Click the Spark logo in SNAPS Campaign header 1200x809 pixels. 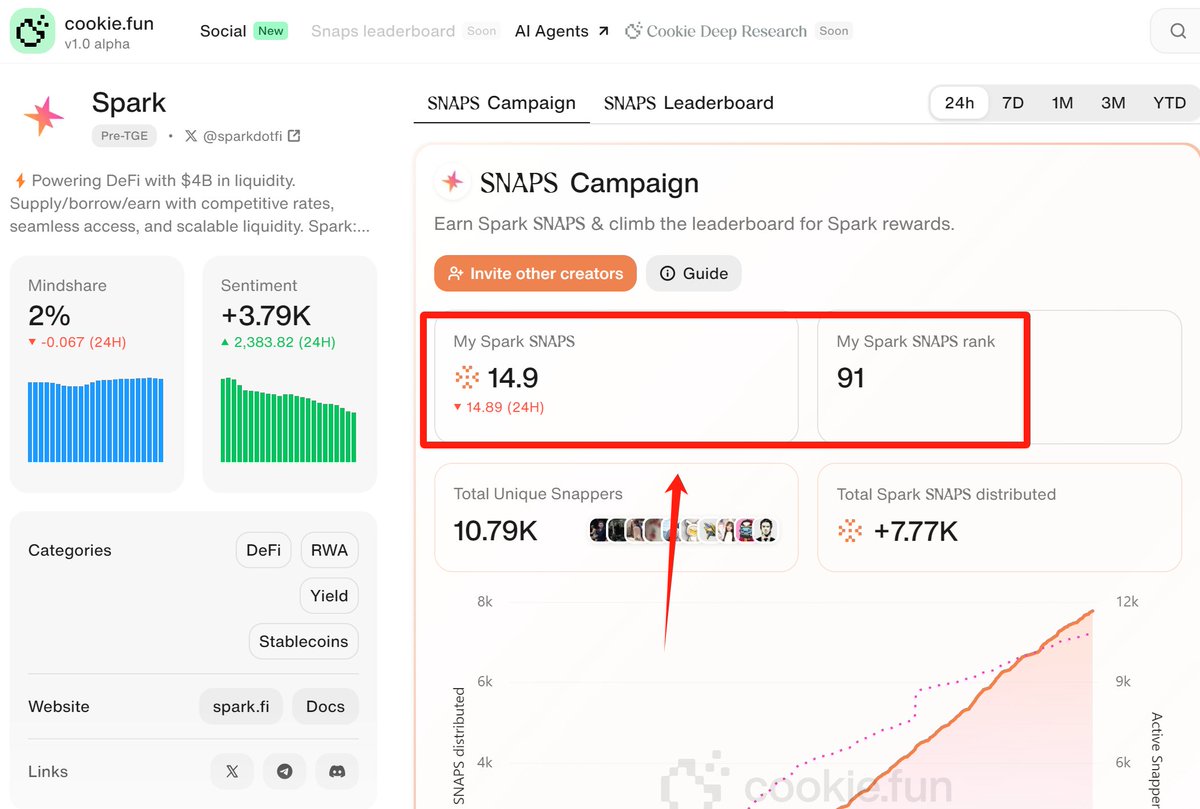(x=453, y=182)
